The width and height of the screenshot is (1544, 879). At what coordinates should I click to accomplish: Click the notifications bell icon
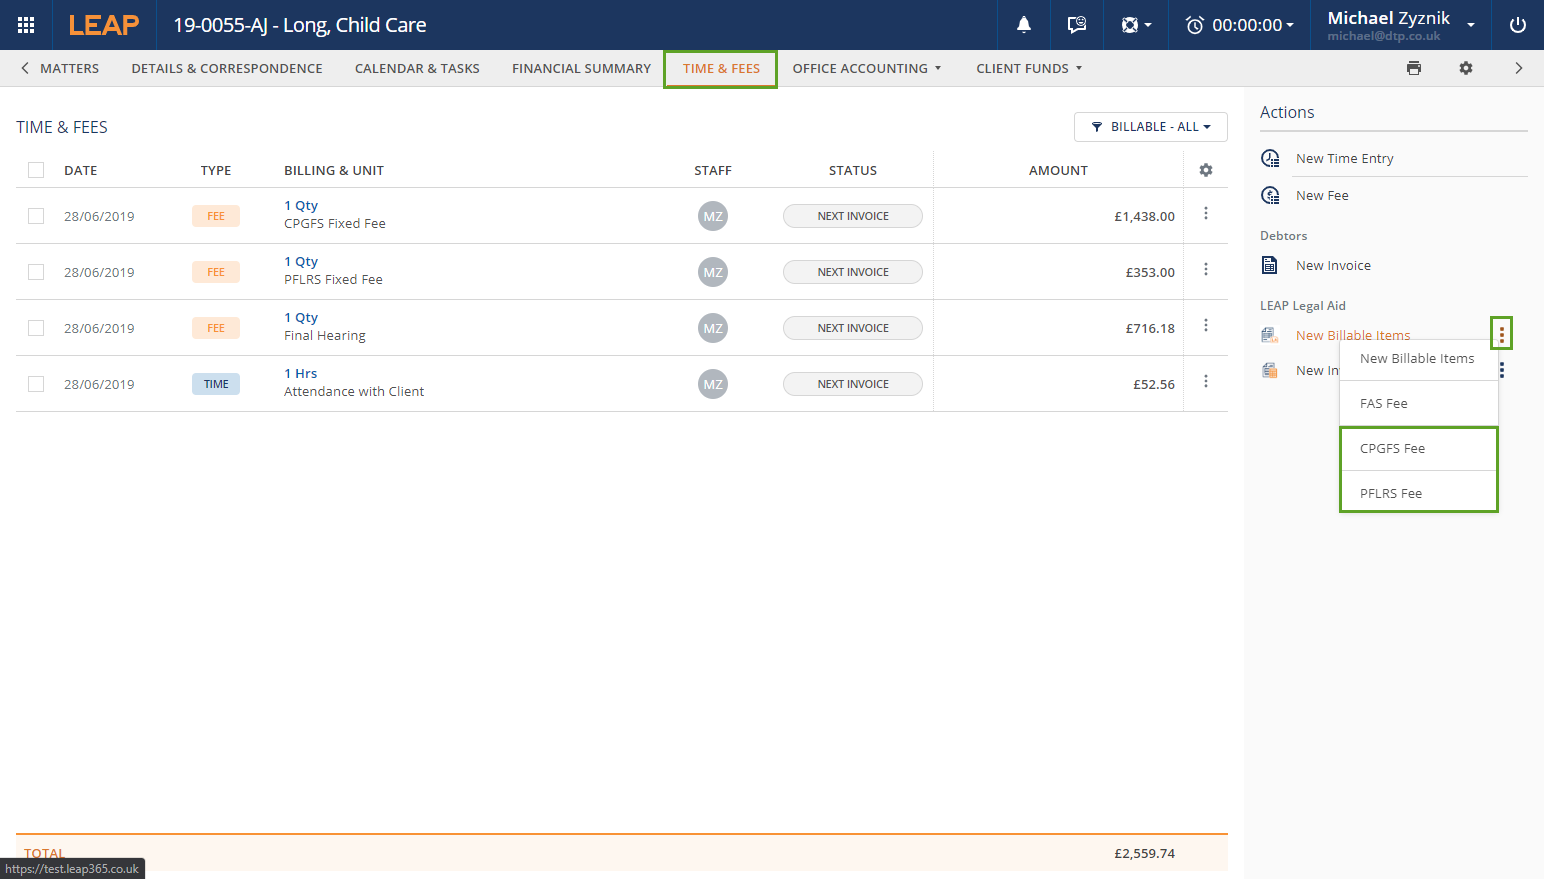click(1024, 25)
